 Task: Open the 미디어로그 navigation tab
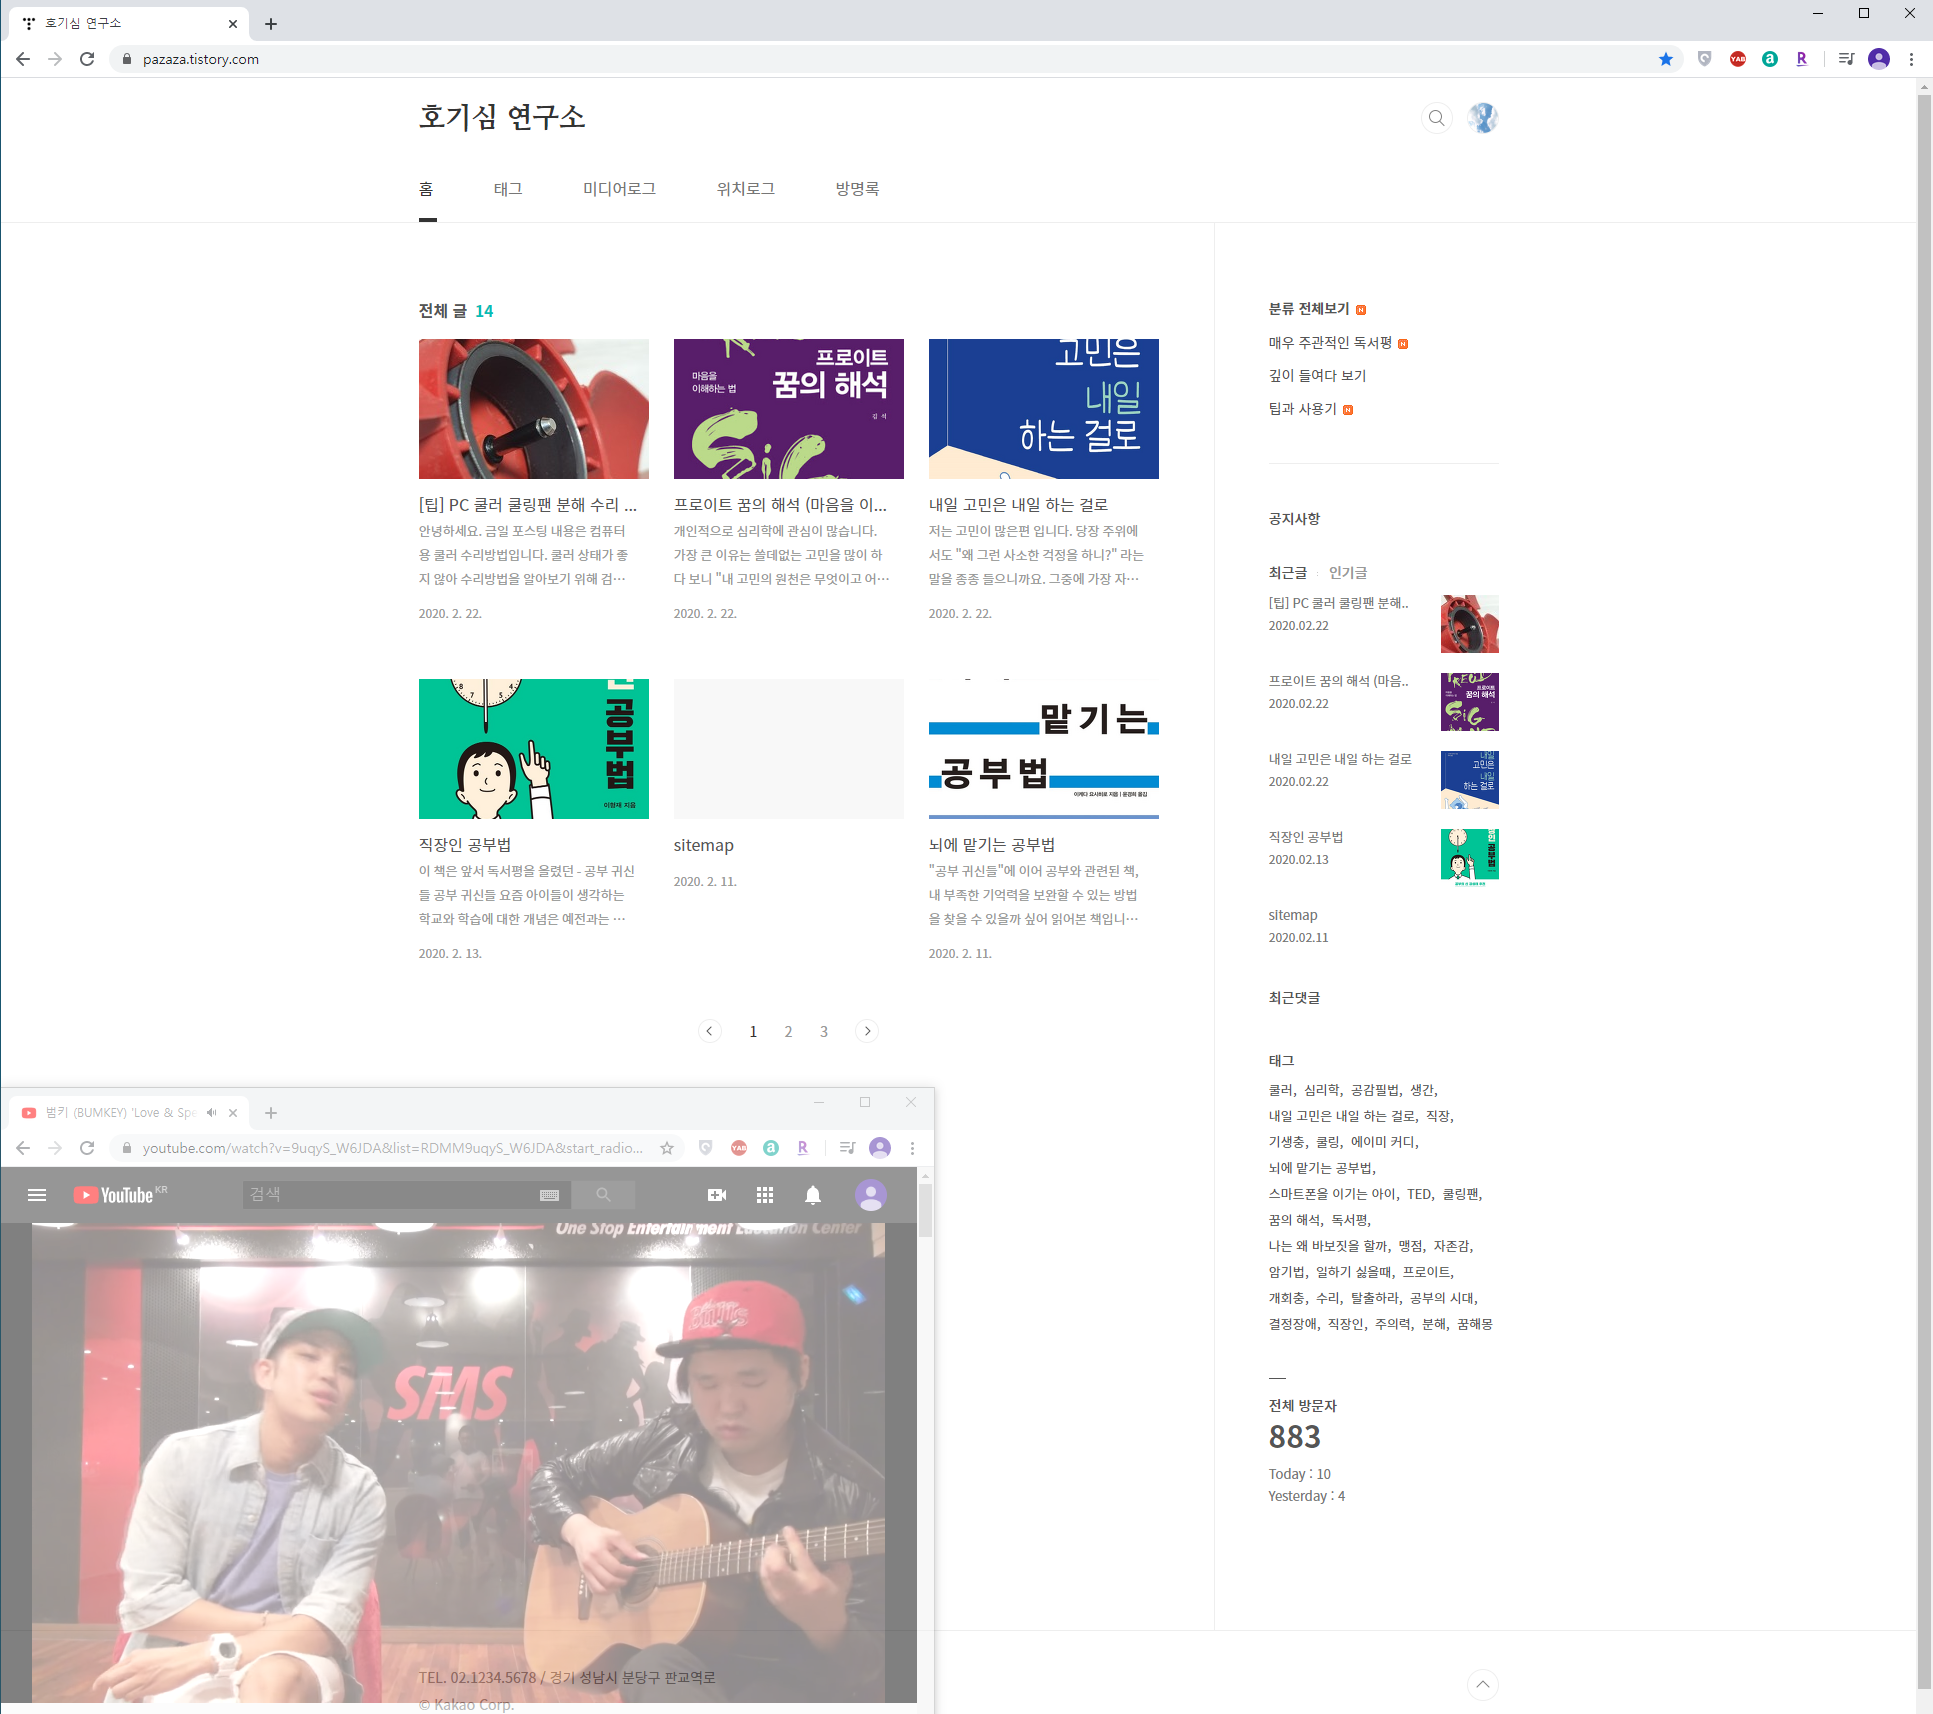[620, 189]
